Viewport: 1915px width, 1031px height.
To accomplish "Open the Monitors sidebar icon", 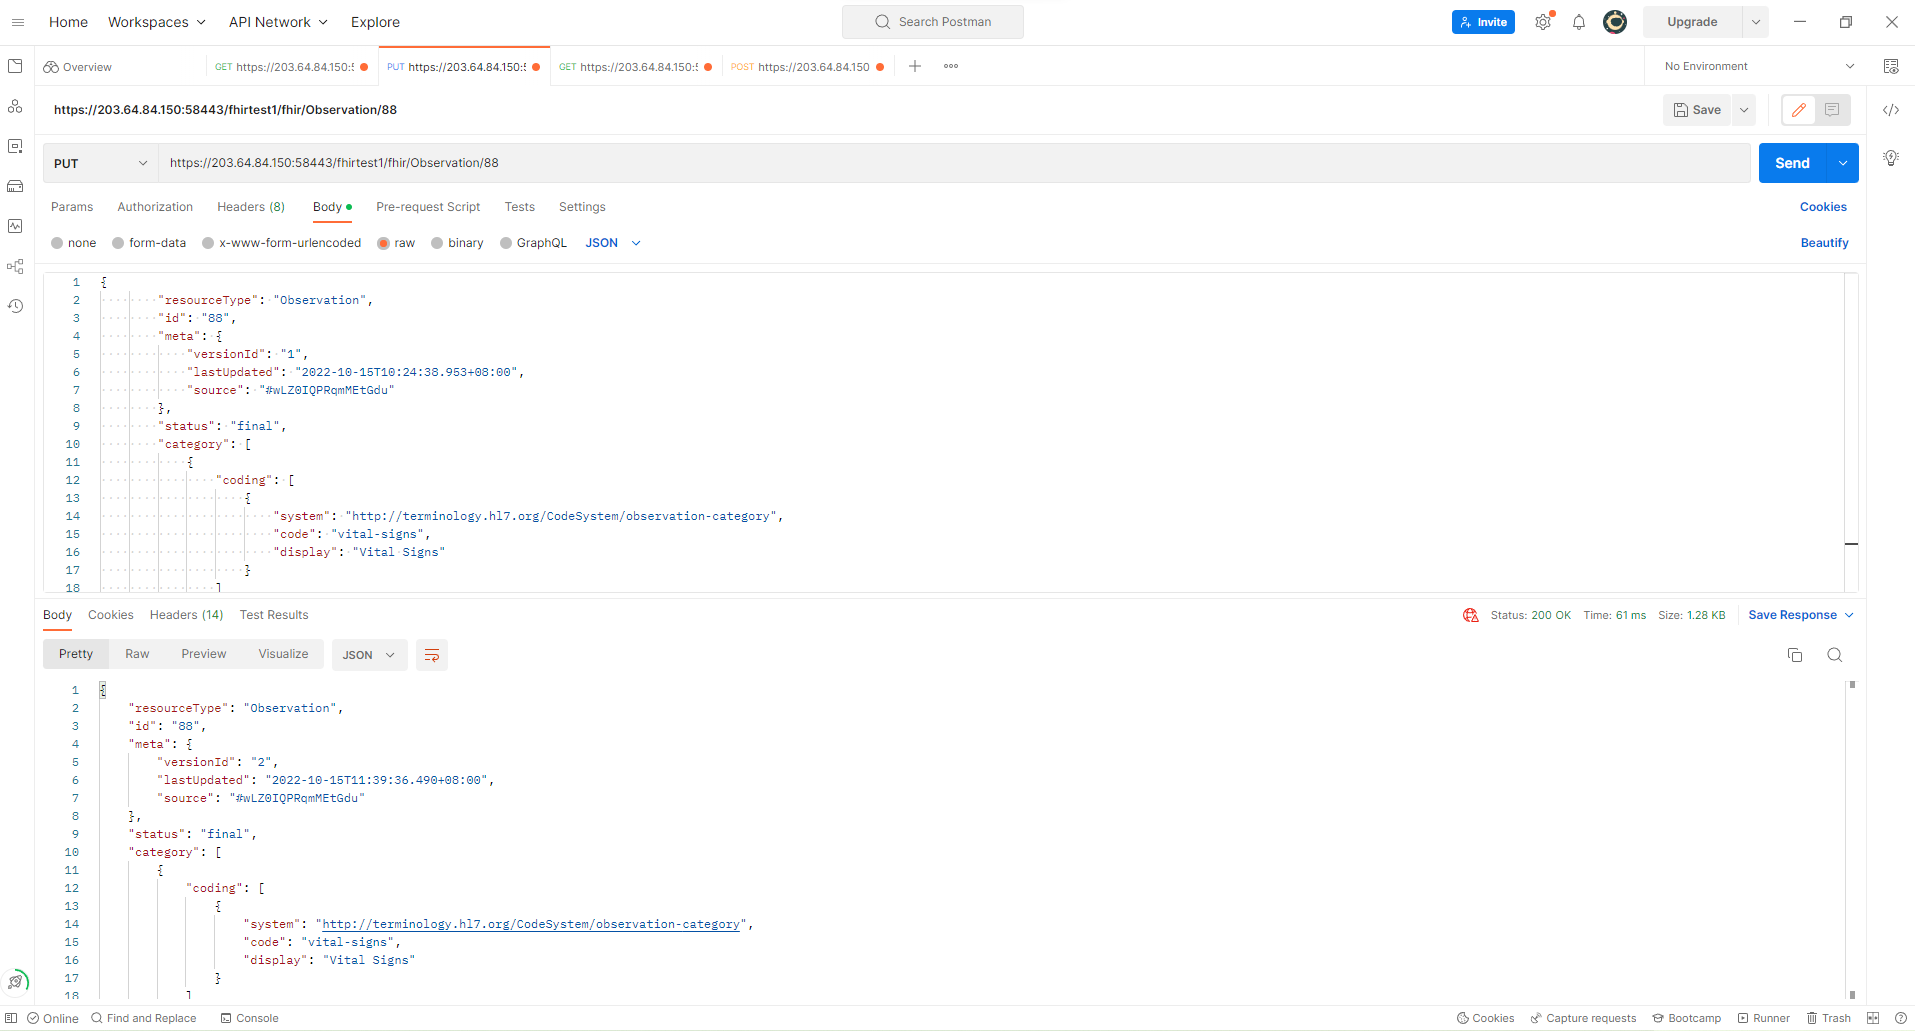I will click(15, 226).
